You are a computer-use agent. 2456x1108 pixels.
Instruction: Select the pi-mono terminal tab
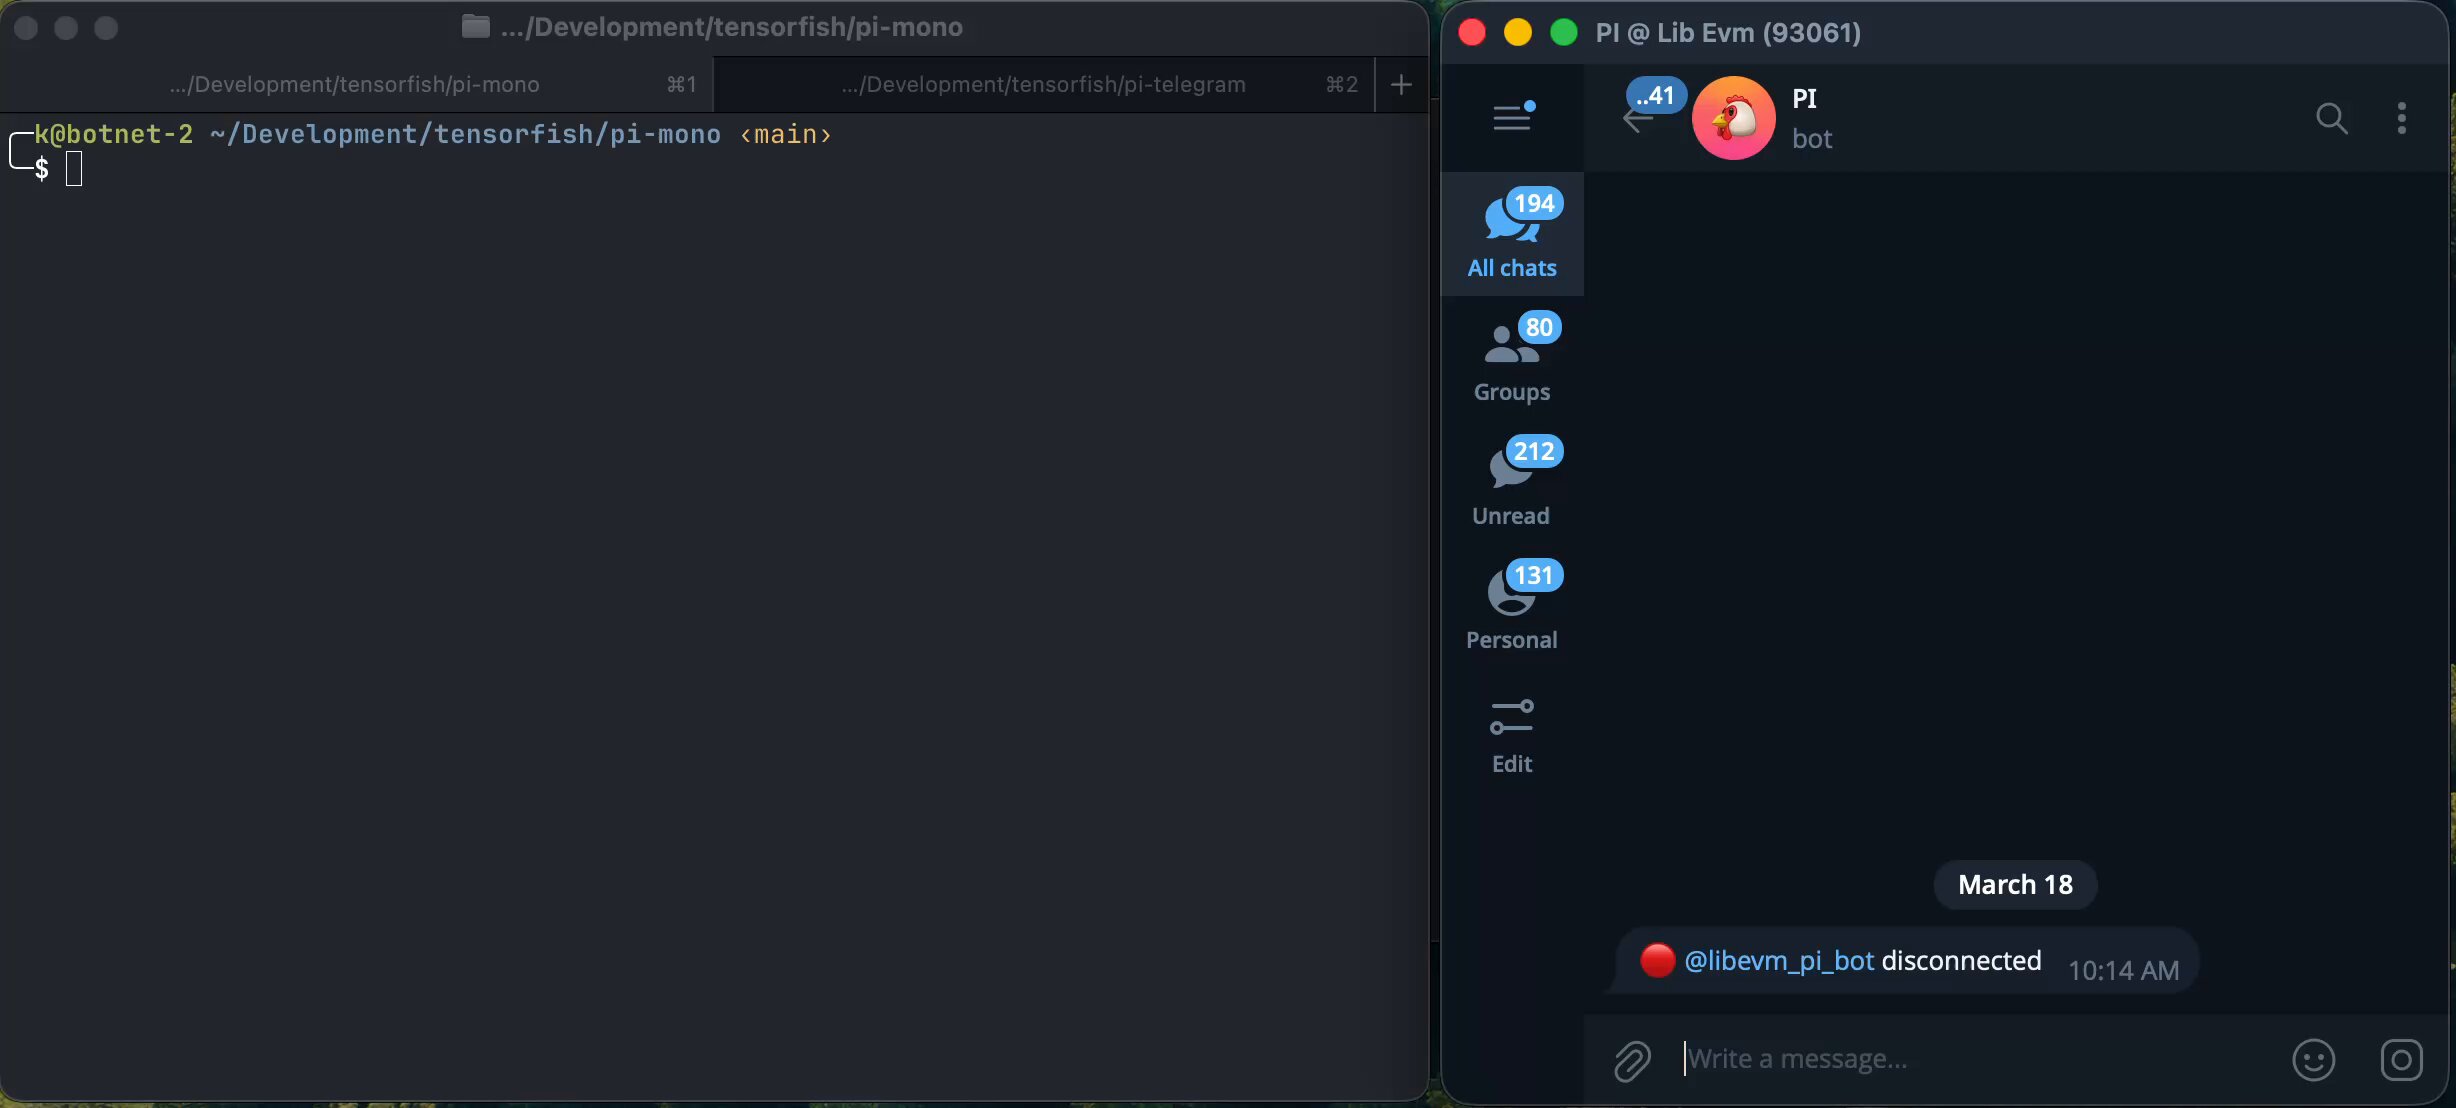[355, 85]
